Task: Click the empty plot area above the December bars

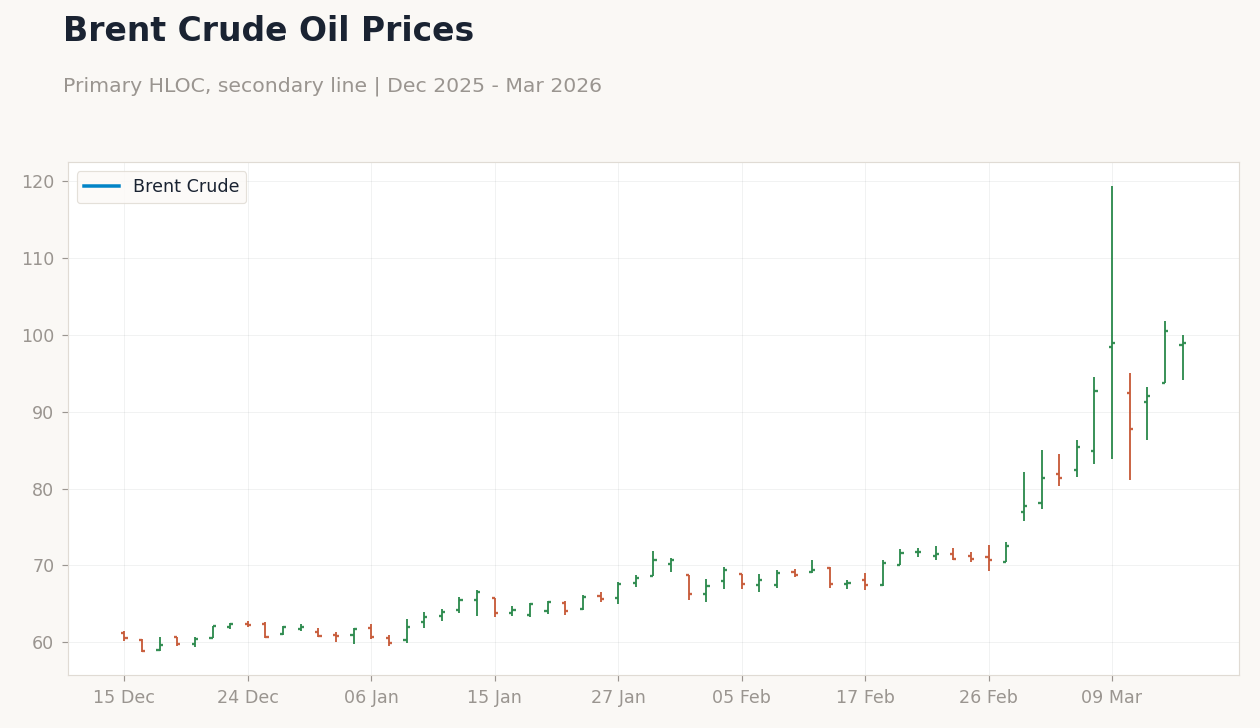Action: pos(200,400)
